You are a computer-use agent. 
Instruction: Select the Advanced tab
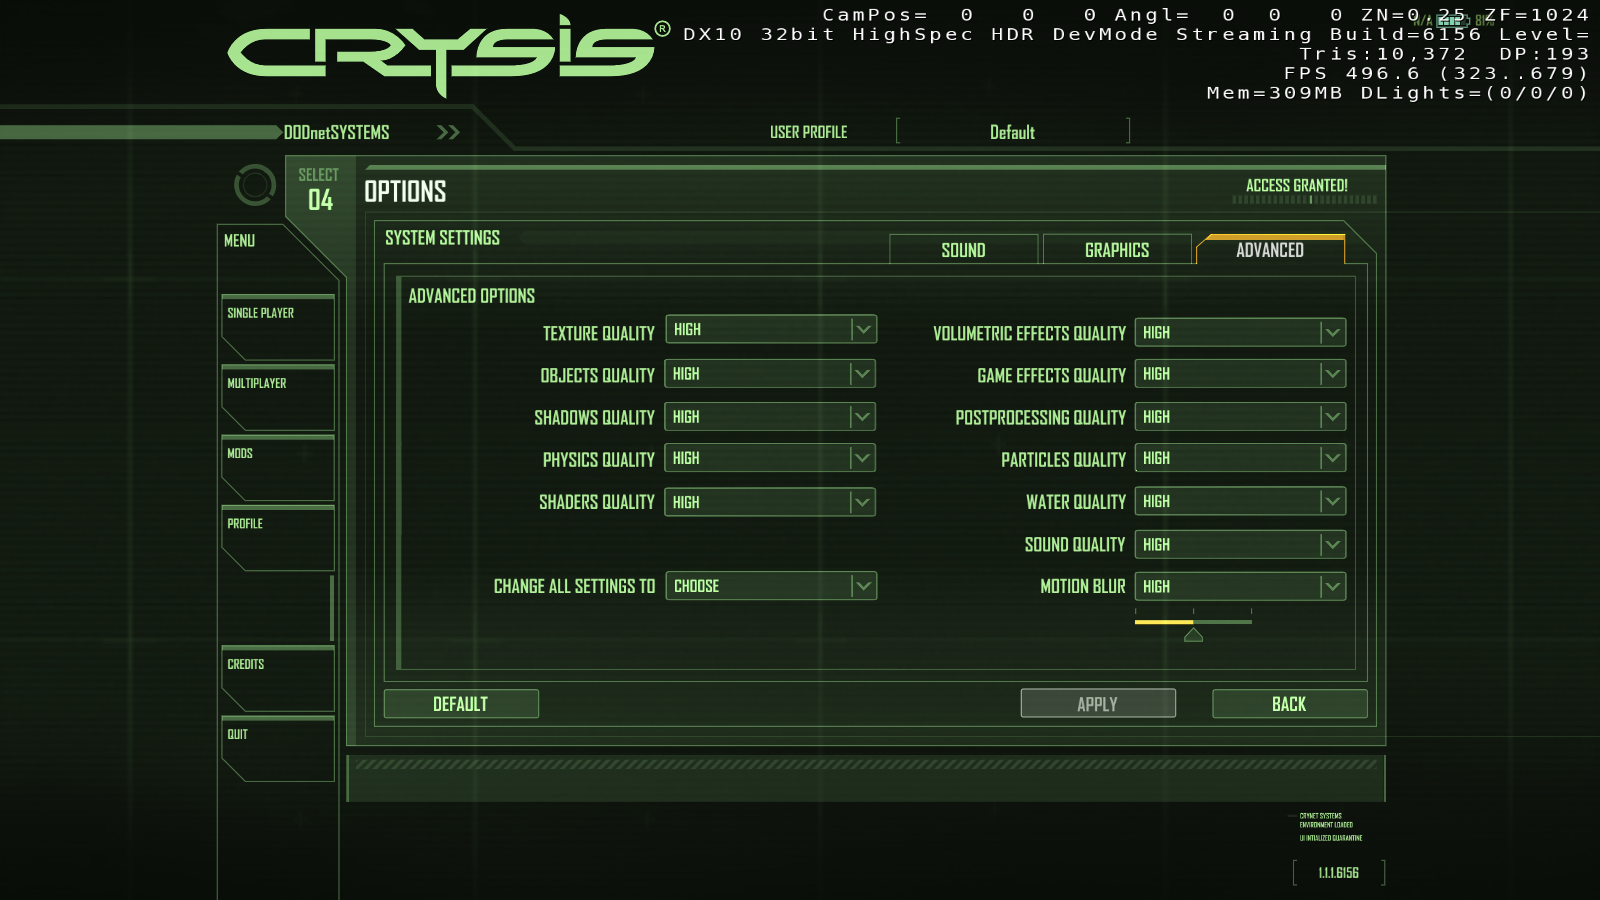coord(1270,250)
